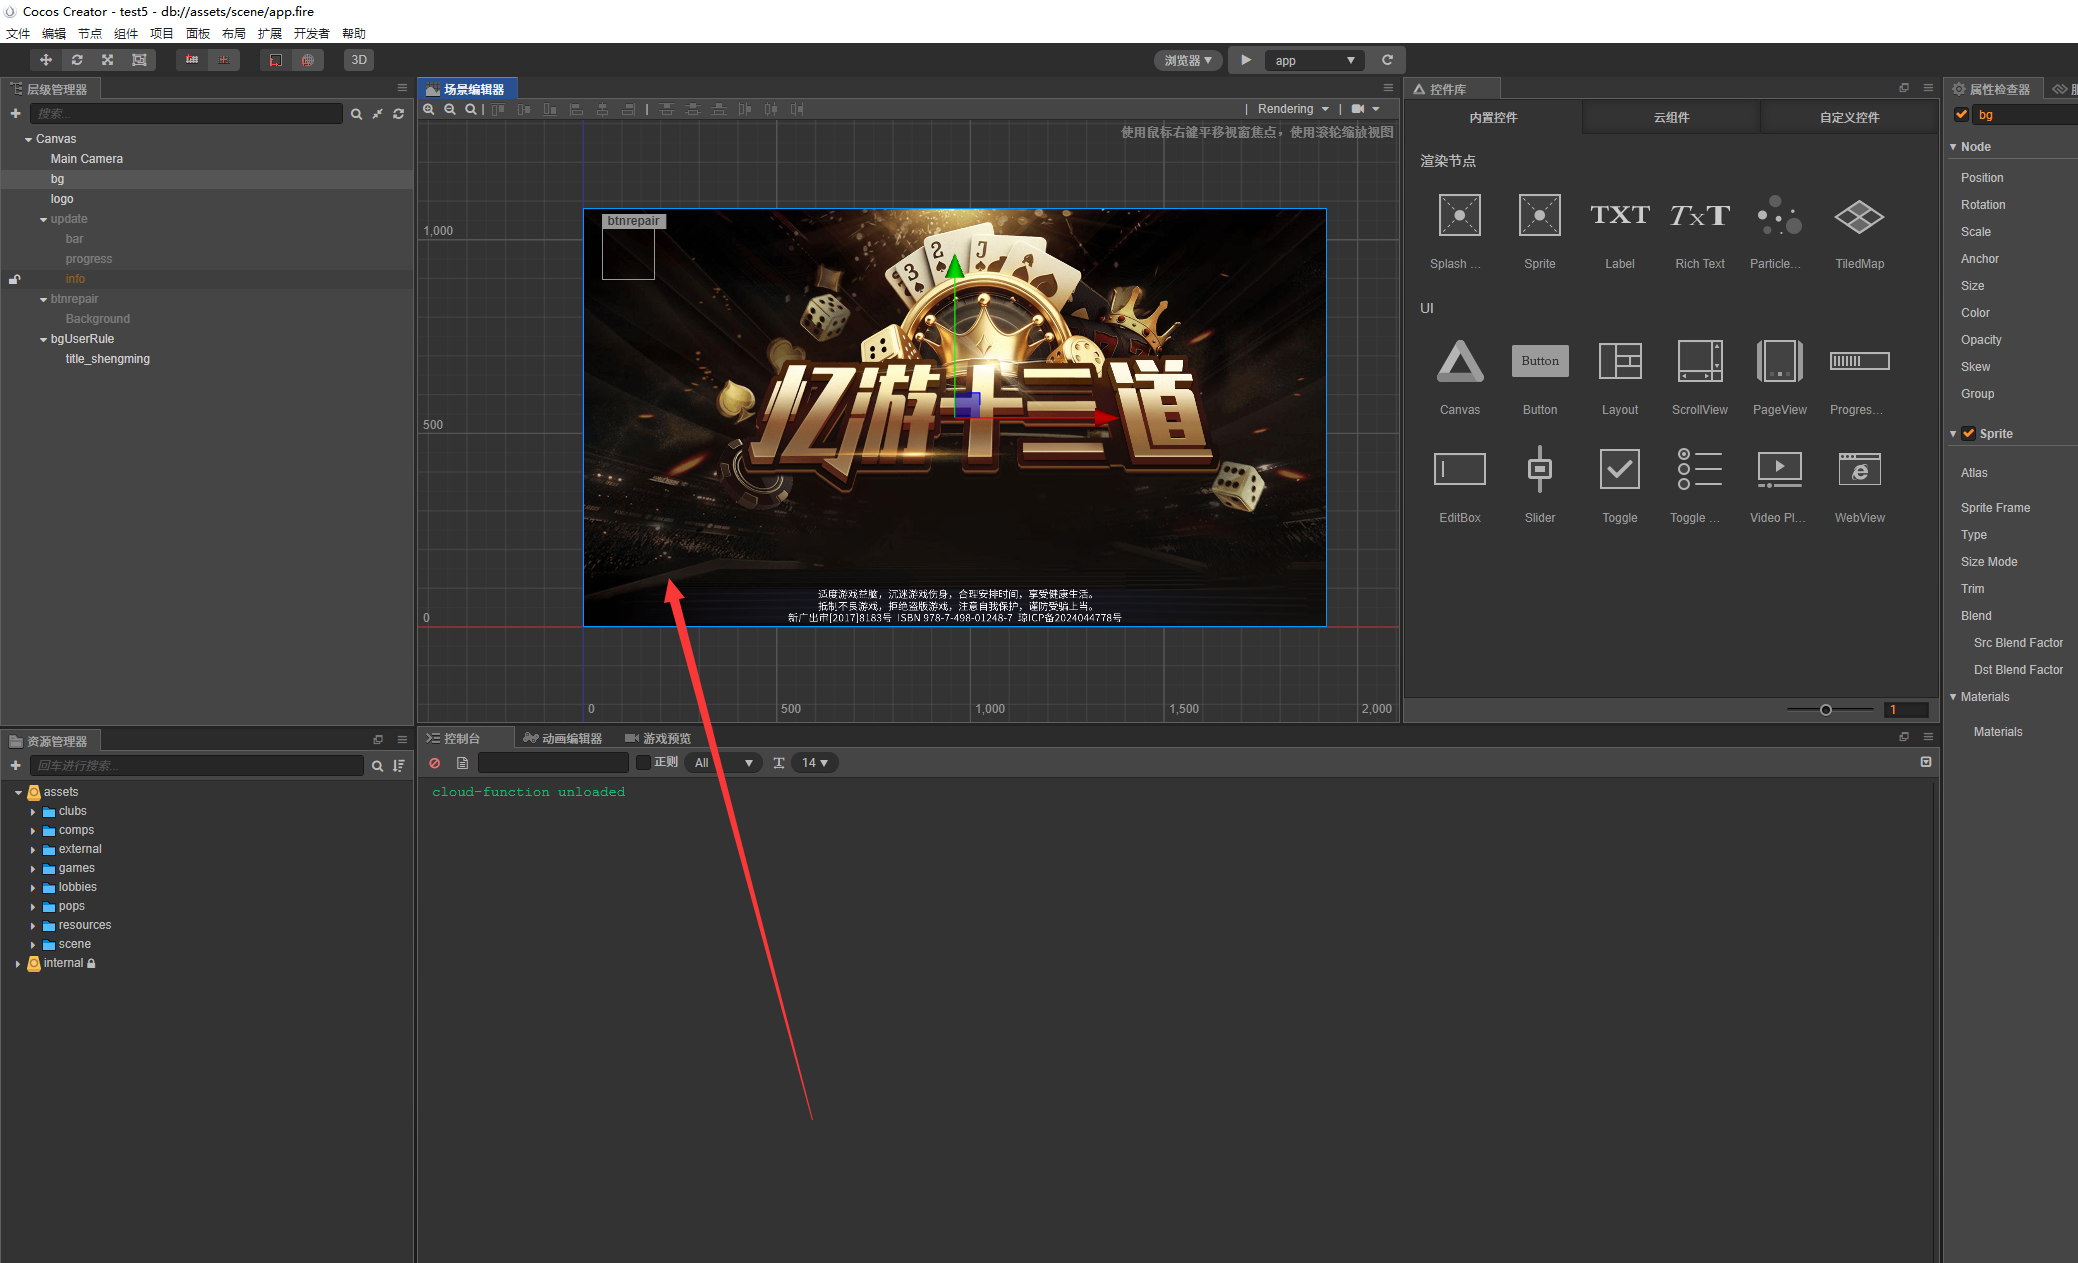The image size is (2078, 1263).
Task: Click the WebView control icon
Action: pyautogui.click(x=1859, y=469)
